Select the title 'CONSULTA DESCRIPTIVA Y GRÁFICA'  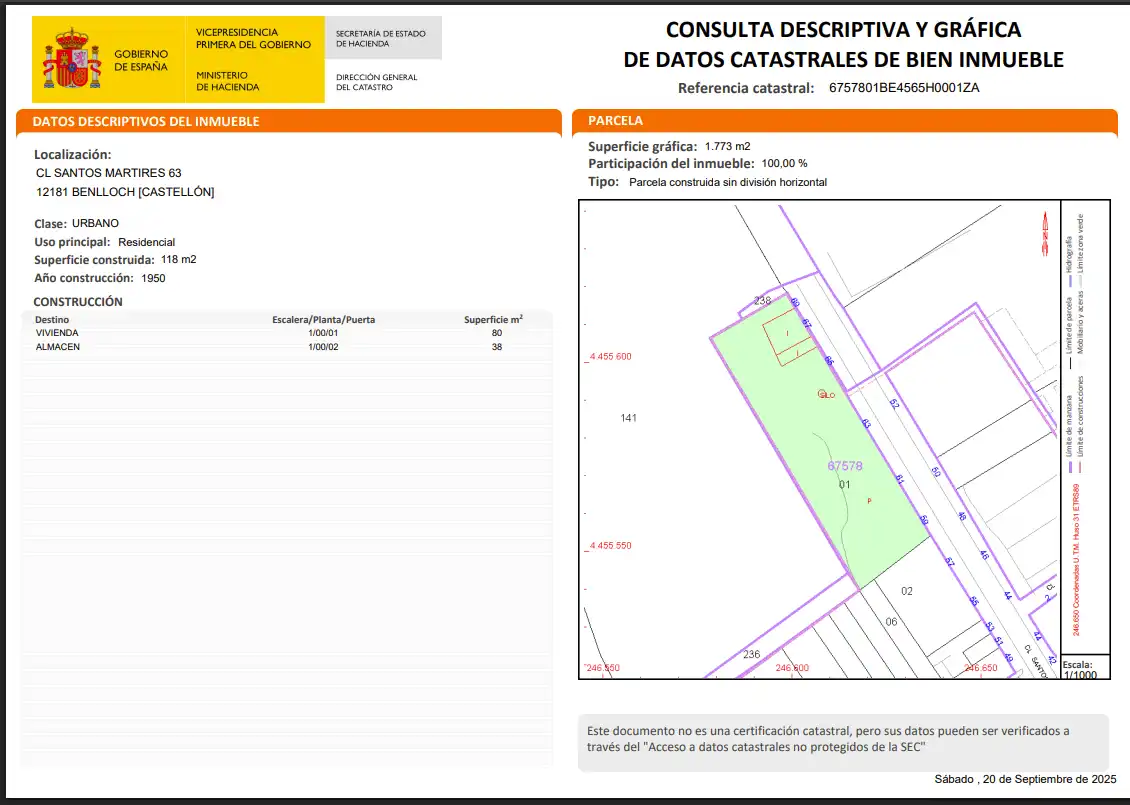click(843, 30)
